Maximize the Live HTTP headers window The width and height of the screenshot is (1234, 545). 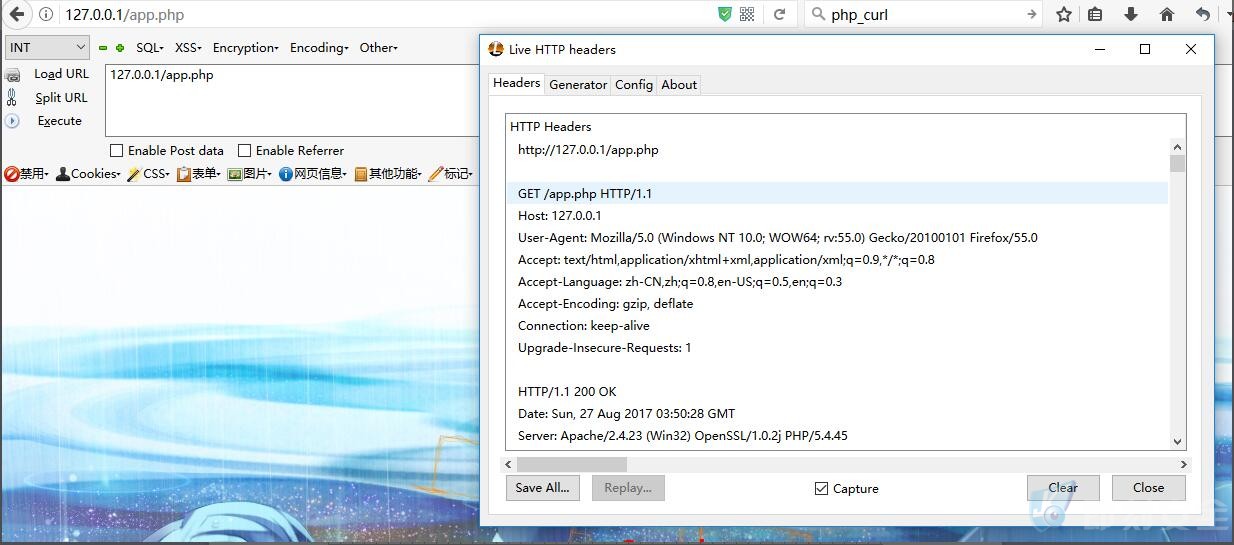[x=1145, y=49]
